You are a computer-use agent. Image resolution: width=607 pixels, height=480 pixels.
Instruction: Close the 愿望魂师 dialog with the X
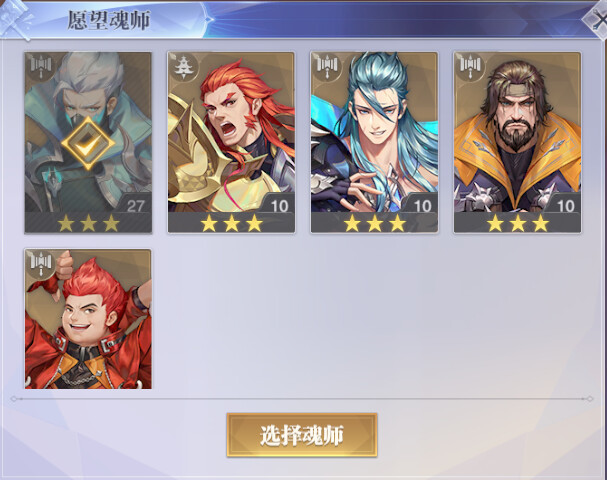[x=596, y=19]
